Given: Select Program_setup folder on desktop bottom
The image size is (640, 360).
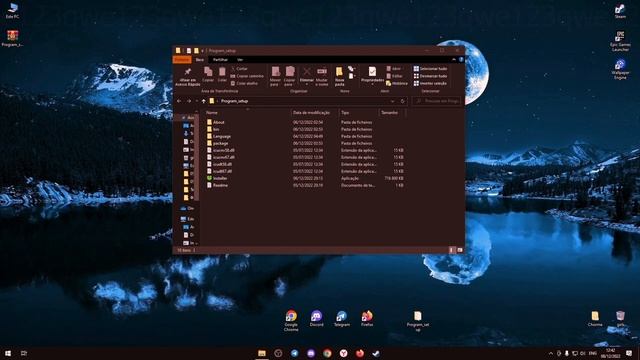Looking at the screenshot, I should point(418,320).
